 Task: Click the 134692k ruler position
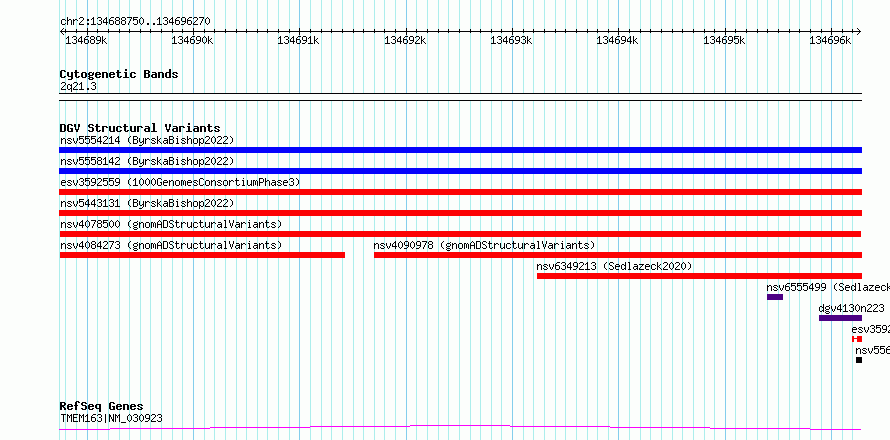pos(405,40)
